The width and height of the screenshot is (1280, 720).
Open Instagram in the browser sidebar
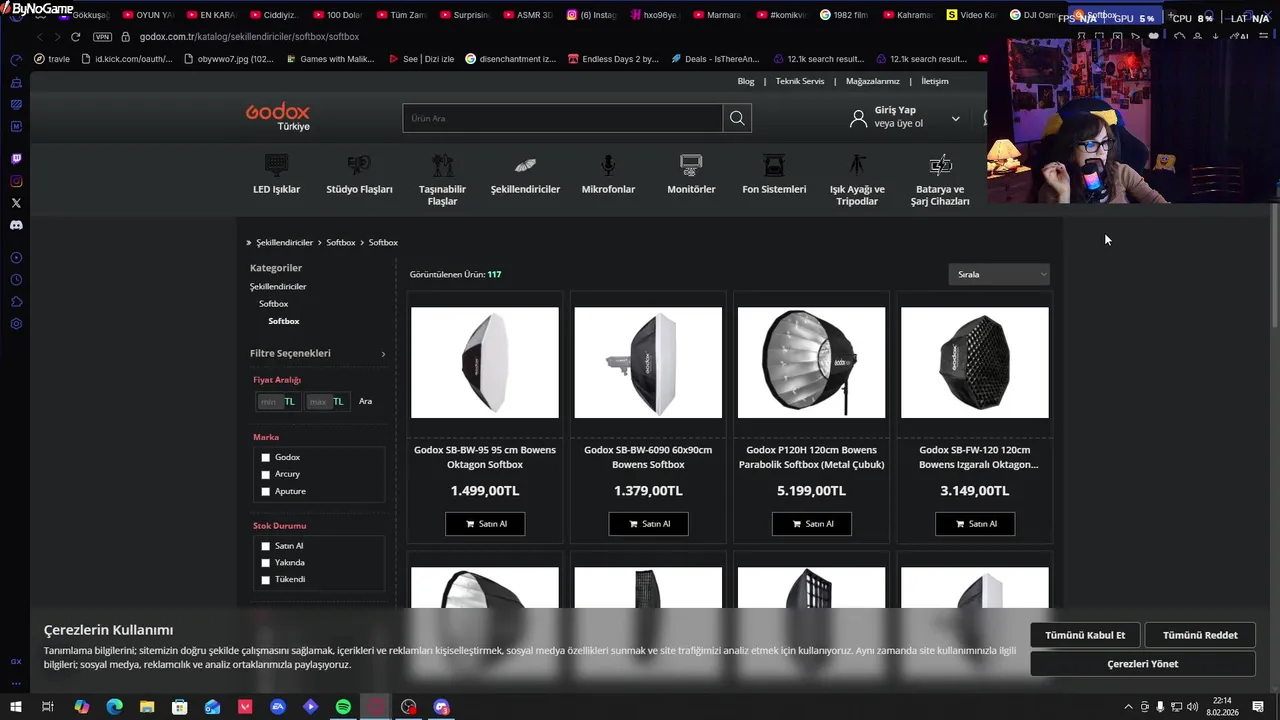16,181
